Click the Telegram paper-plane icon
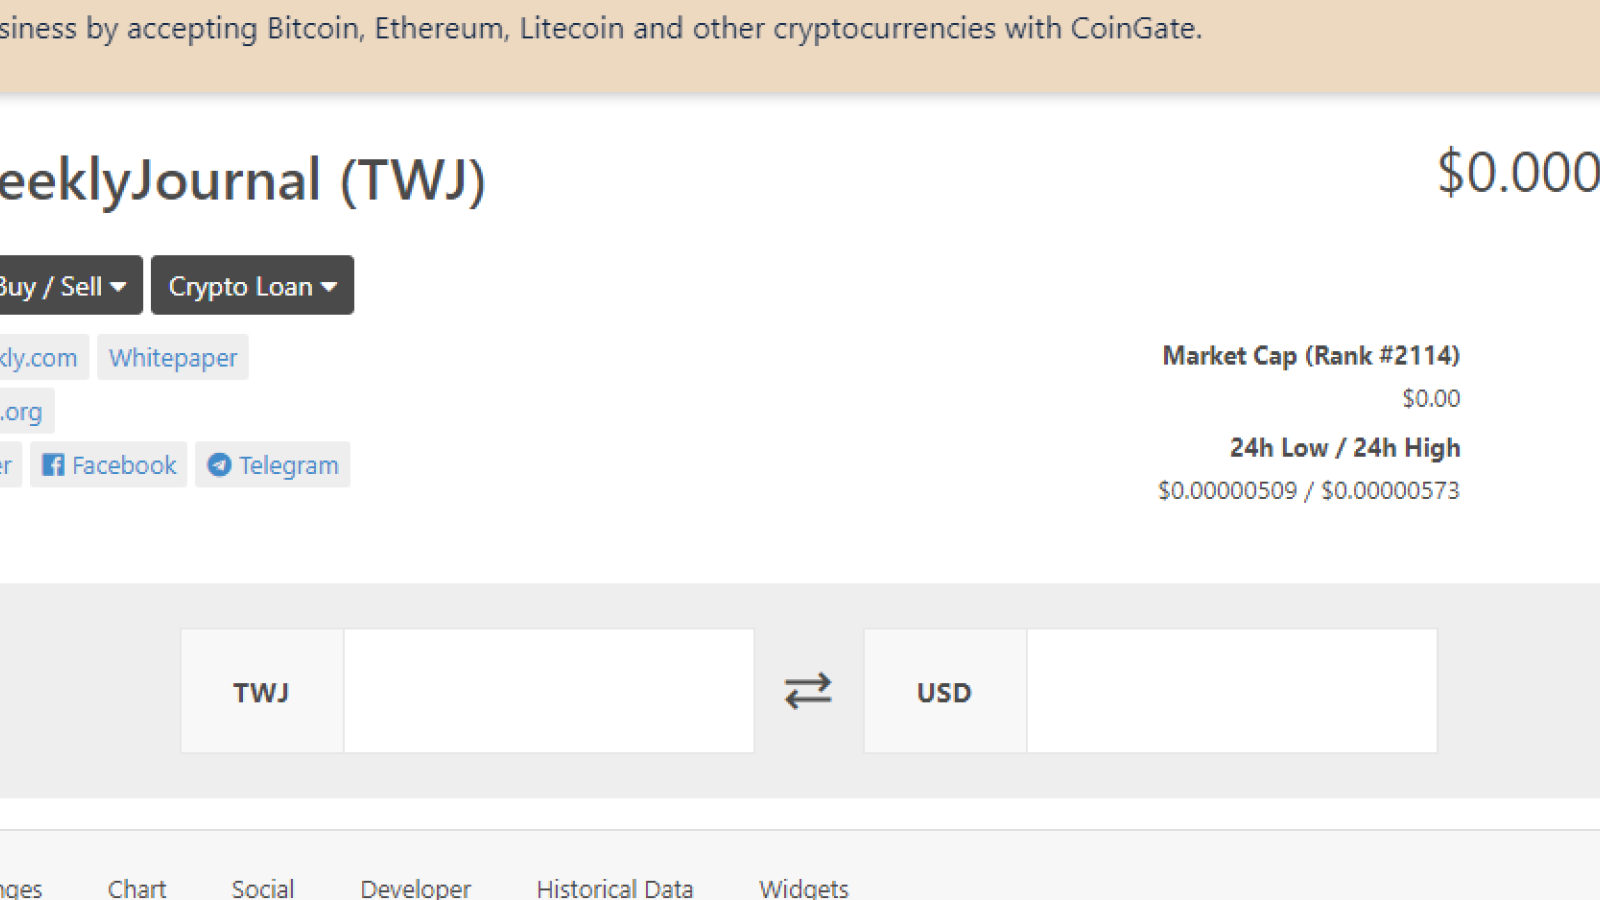This screenshot has width=1600, height=900. coord(219,465)
